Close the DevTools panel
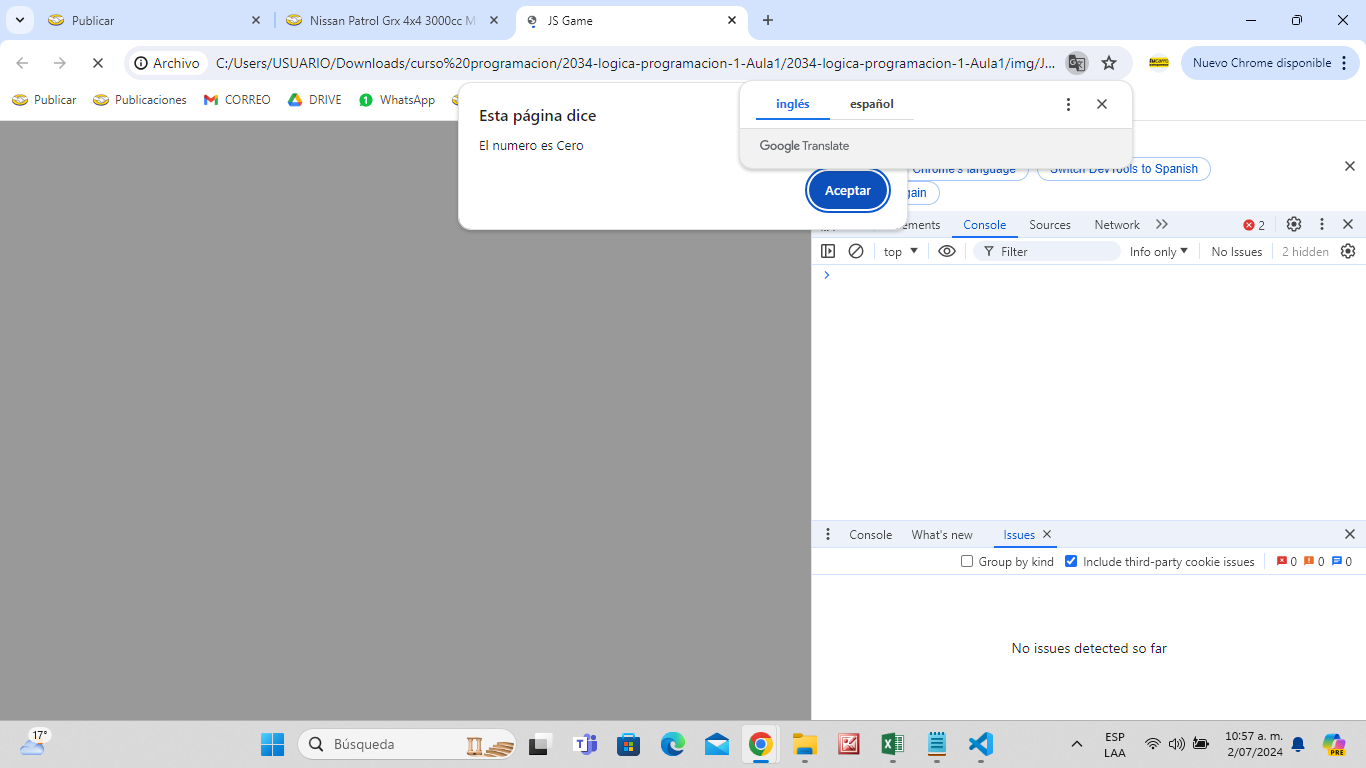 click(x=1348, y=224)
